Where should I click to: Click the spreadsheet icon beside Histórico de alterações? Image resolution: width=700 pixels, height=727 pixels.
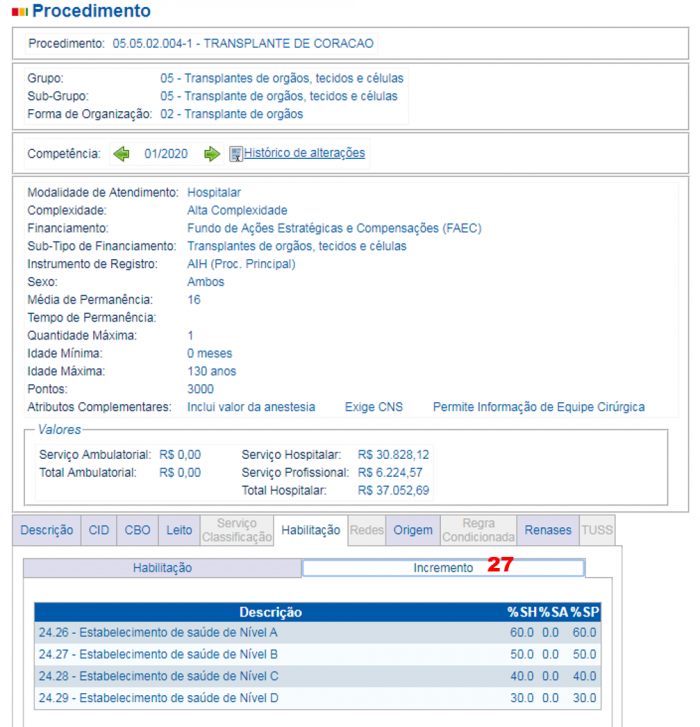coord(236,154)
